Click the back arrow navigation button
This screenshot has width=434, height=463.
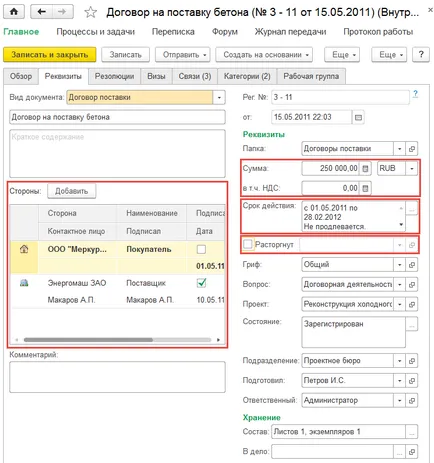pos(42,12)
